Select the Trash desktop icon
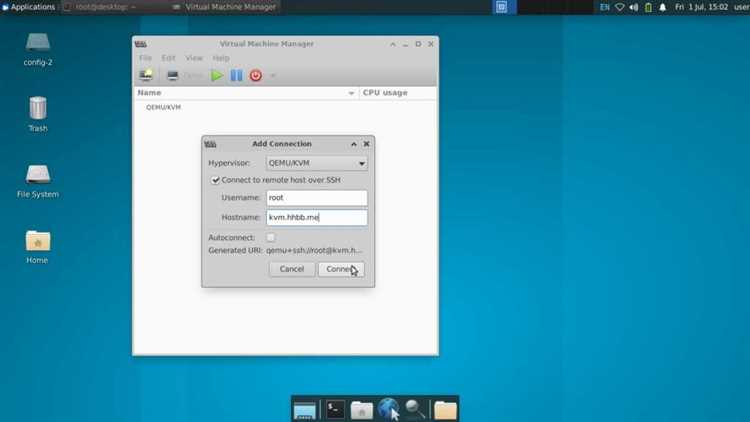 (38, 114)
